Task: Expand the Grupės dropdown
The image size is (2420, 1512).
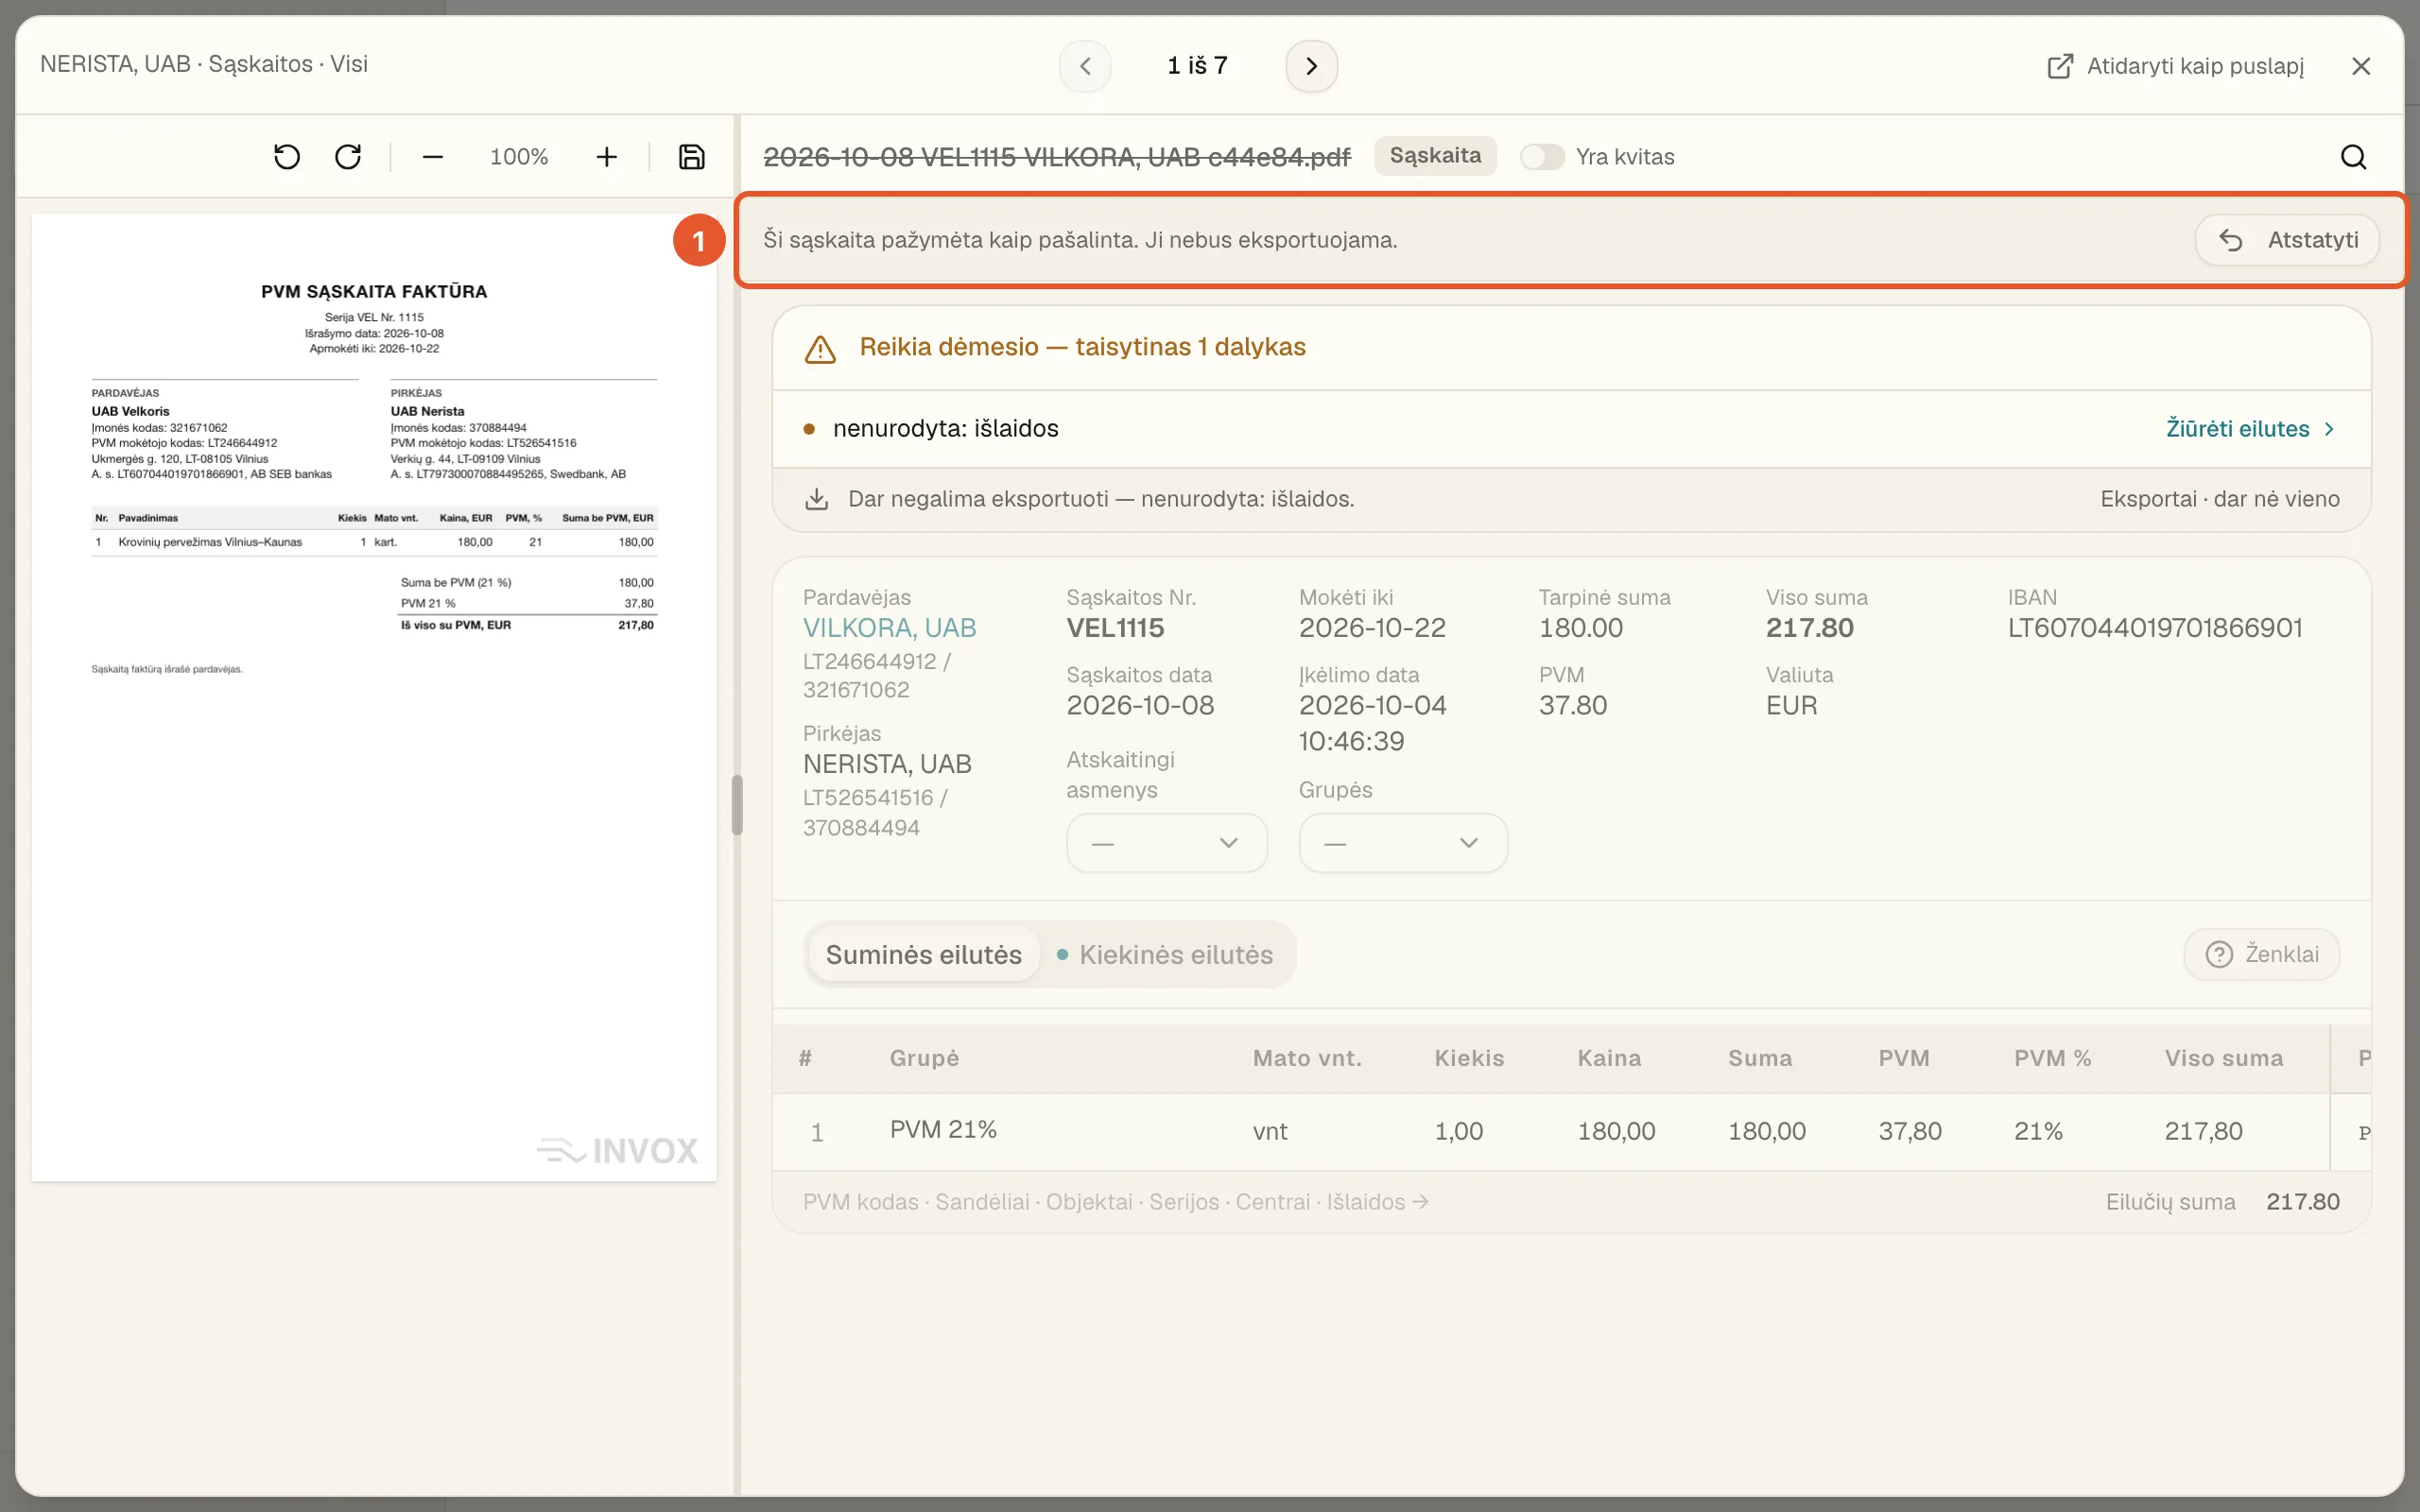Action: point(1402,843)
